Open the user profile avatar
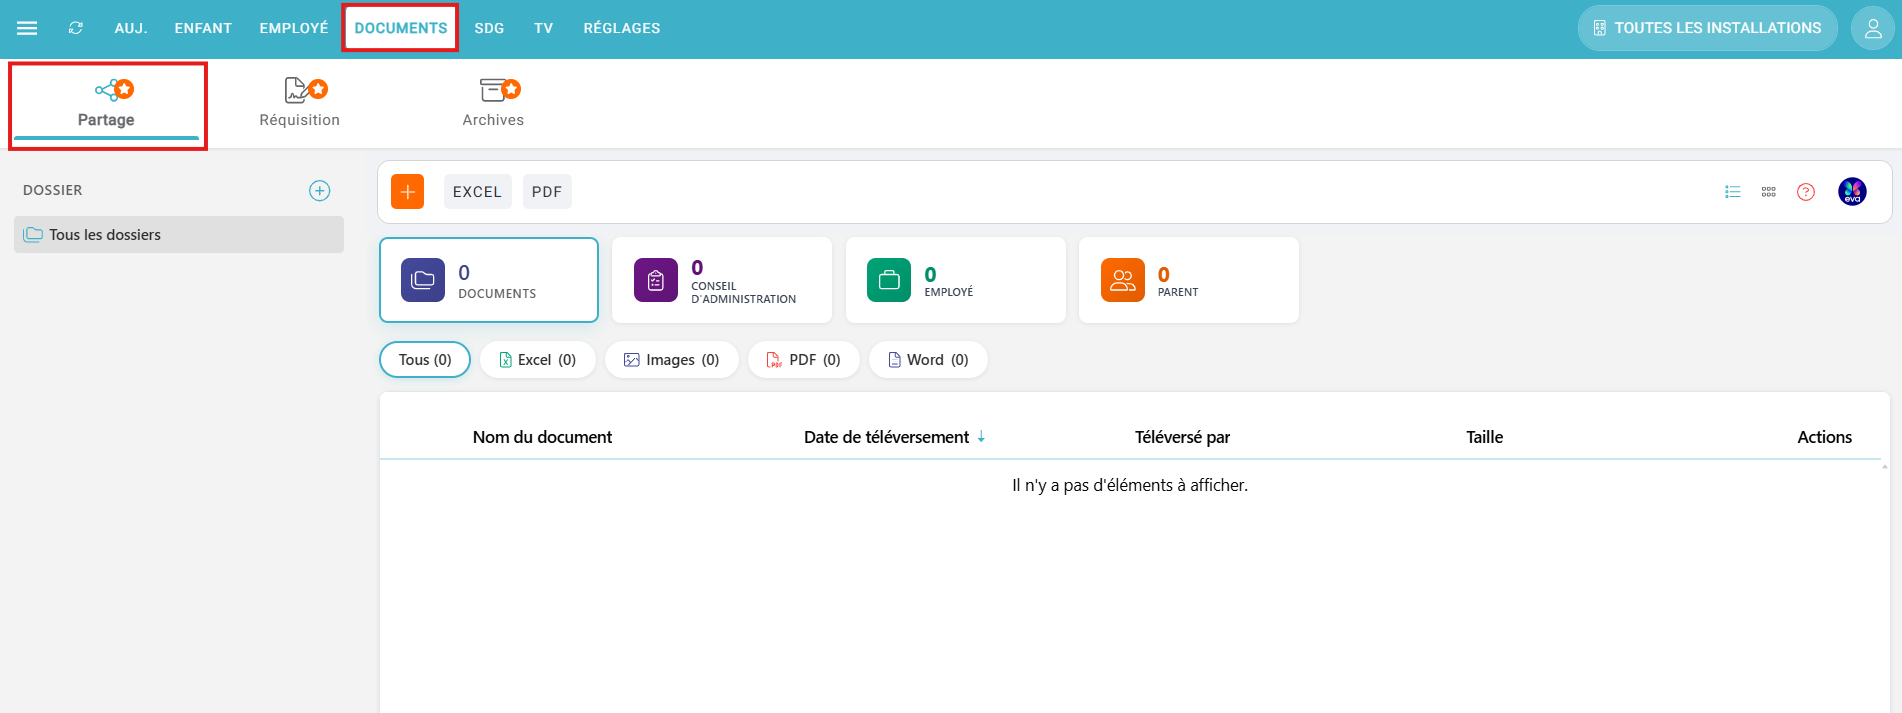This screenshot has height=713, width=1902. click(x=1872, y=29)
